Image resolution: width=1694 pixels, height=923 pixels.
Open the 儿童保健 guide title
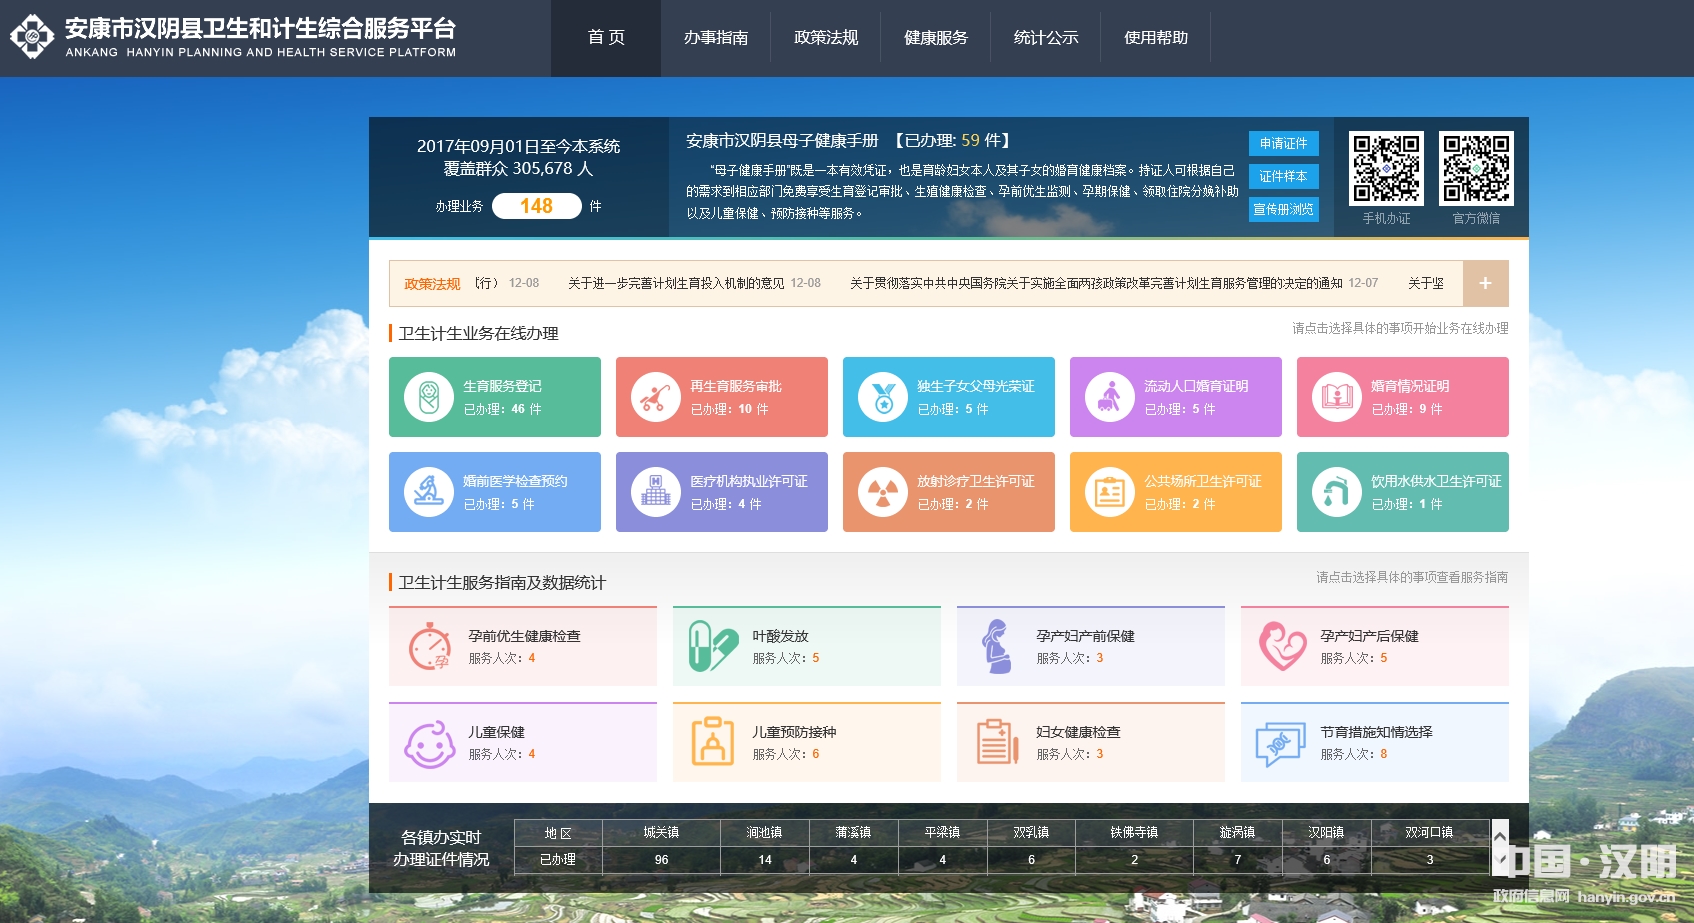tap(496, 732)
